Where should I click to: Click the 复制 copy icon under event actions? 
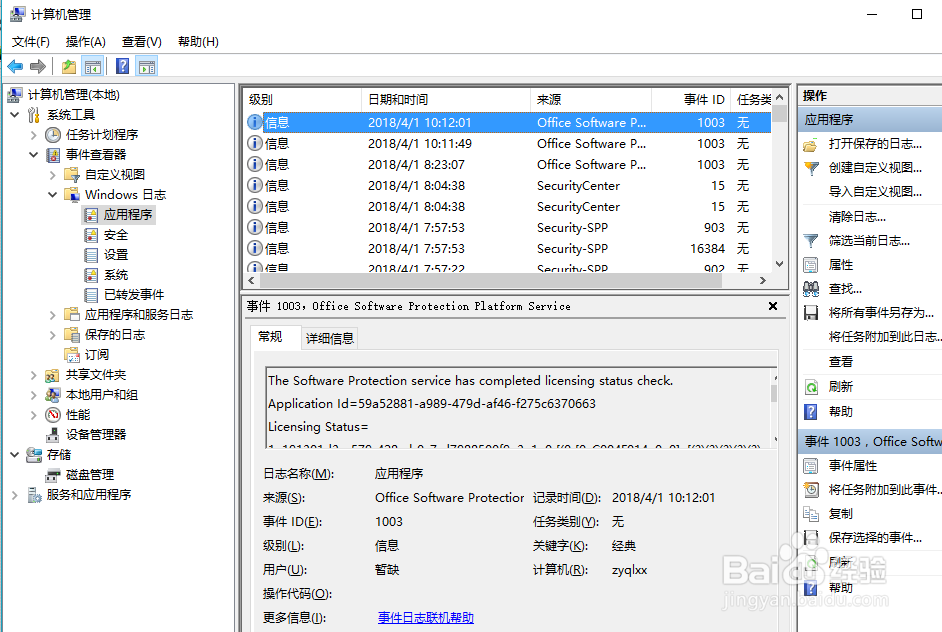point(811,513)
